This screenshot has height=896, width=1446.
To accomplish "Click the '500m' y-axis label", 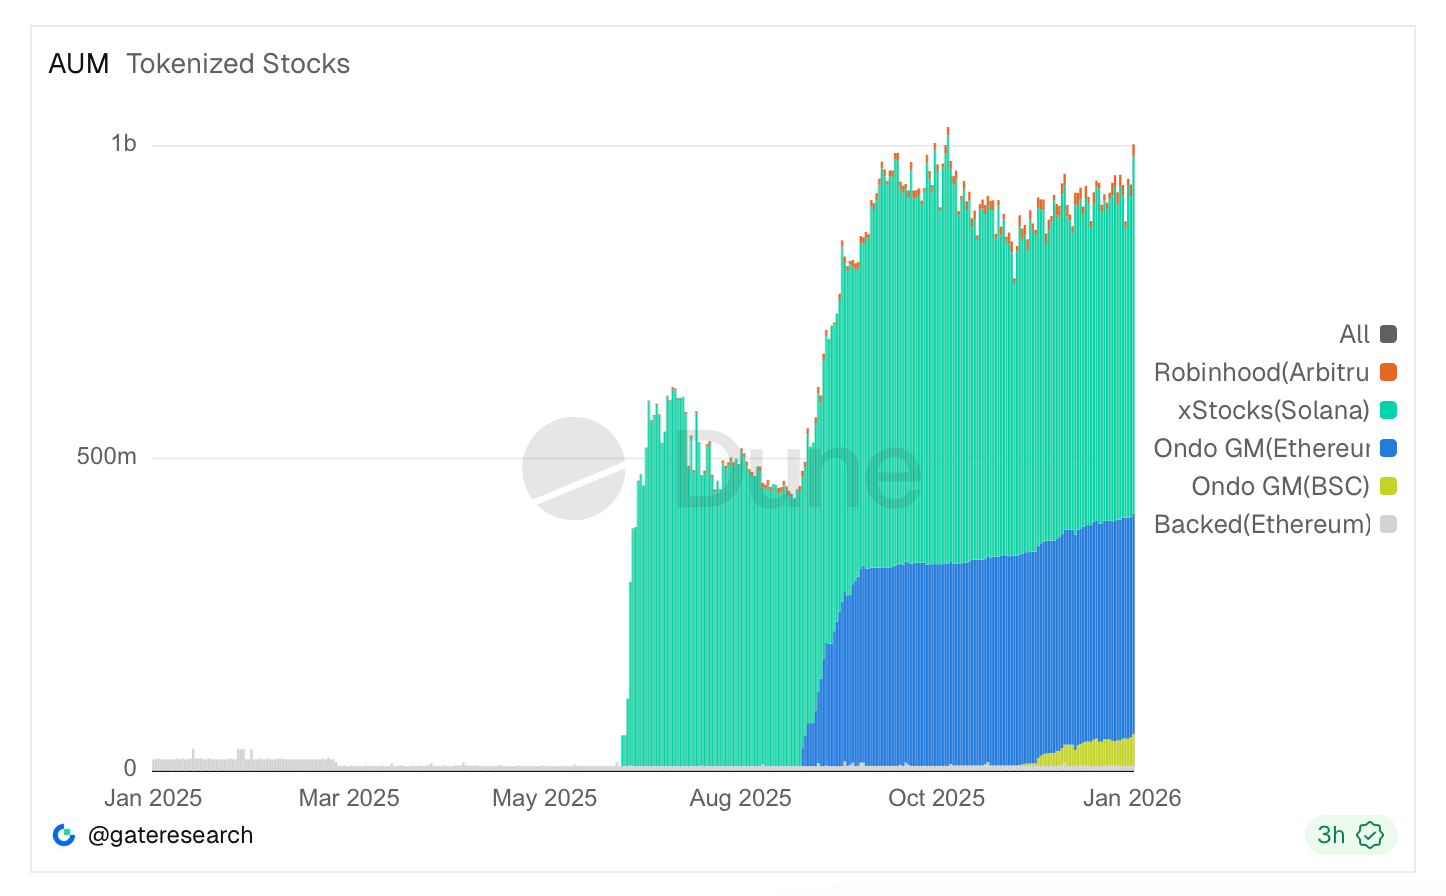I will (107, 456).
